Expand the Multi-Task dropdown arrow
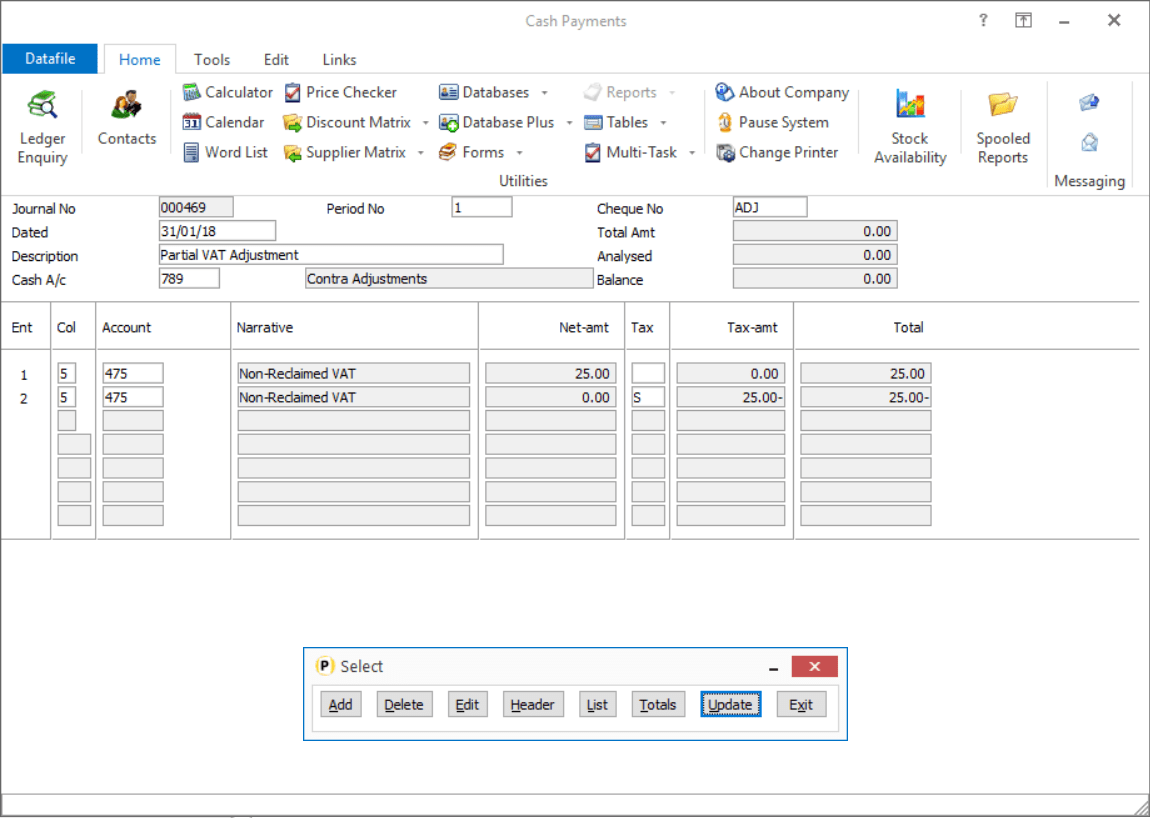 692,153
